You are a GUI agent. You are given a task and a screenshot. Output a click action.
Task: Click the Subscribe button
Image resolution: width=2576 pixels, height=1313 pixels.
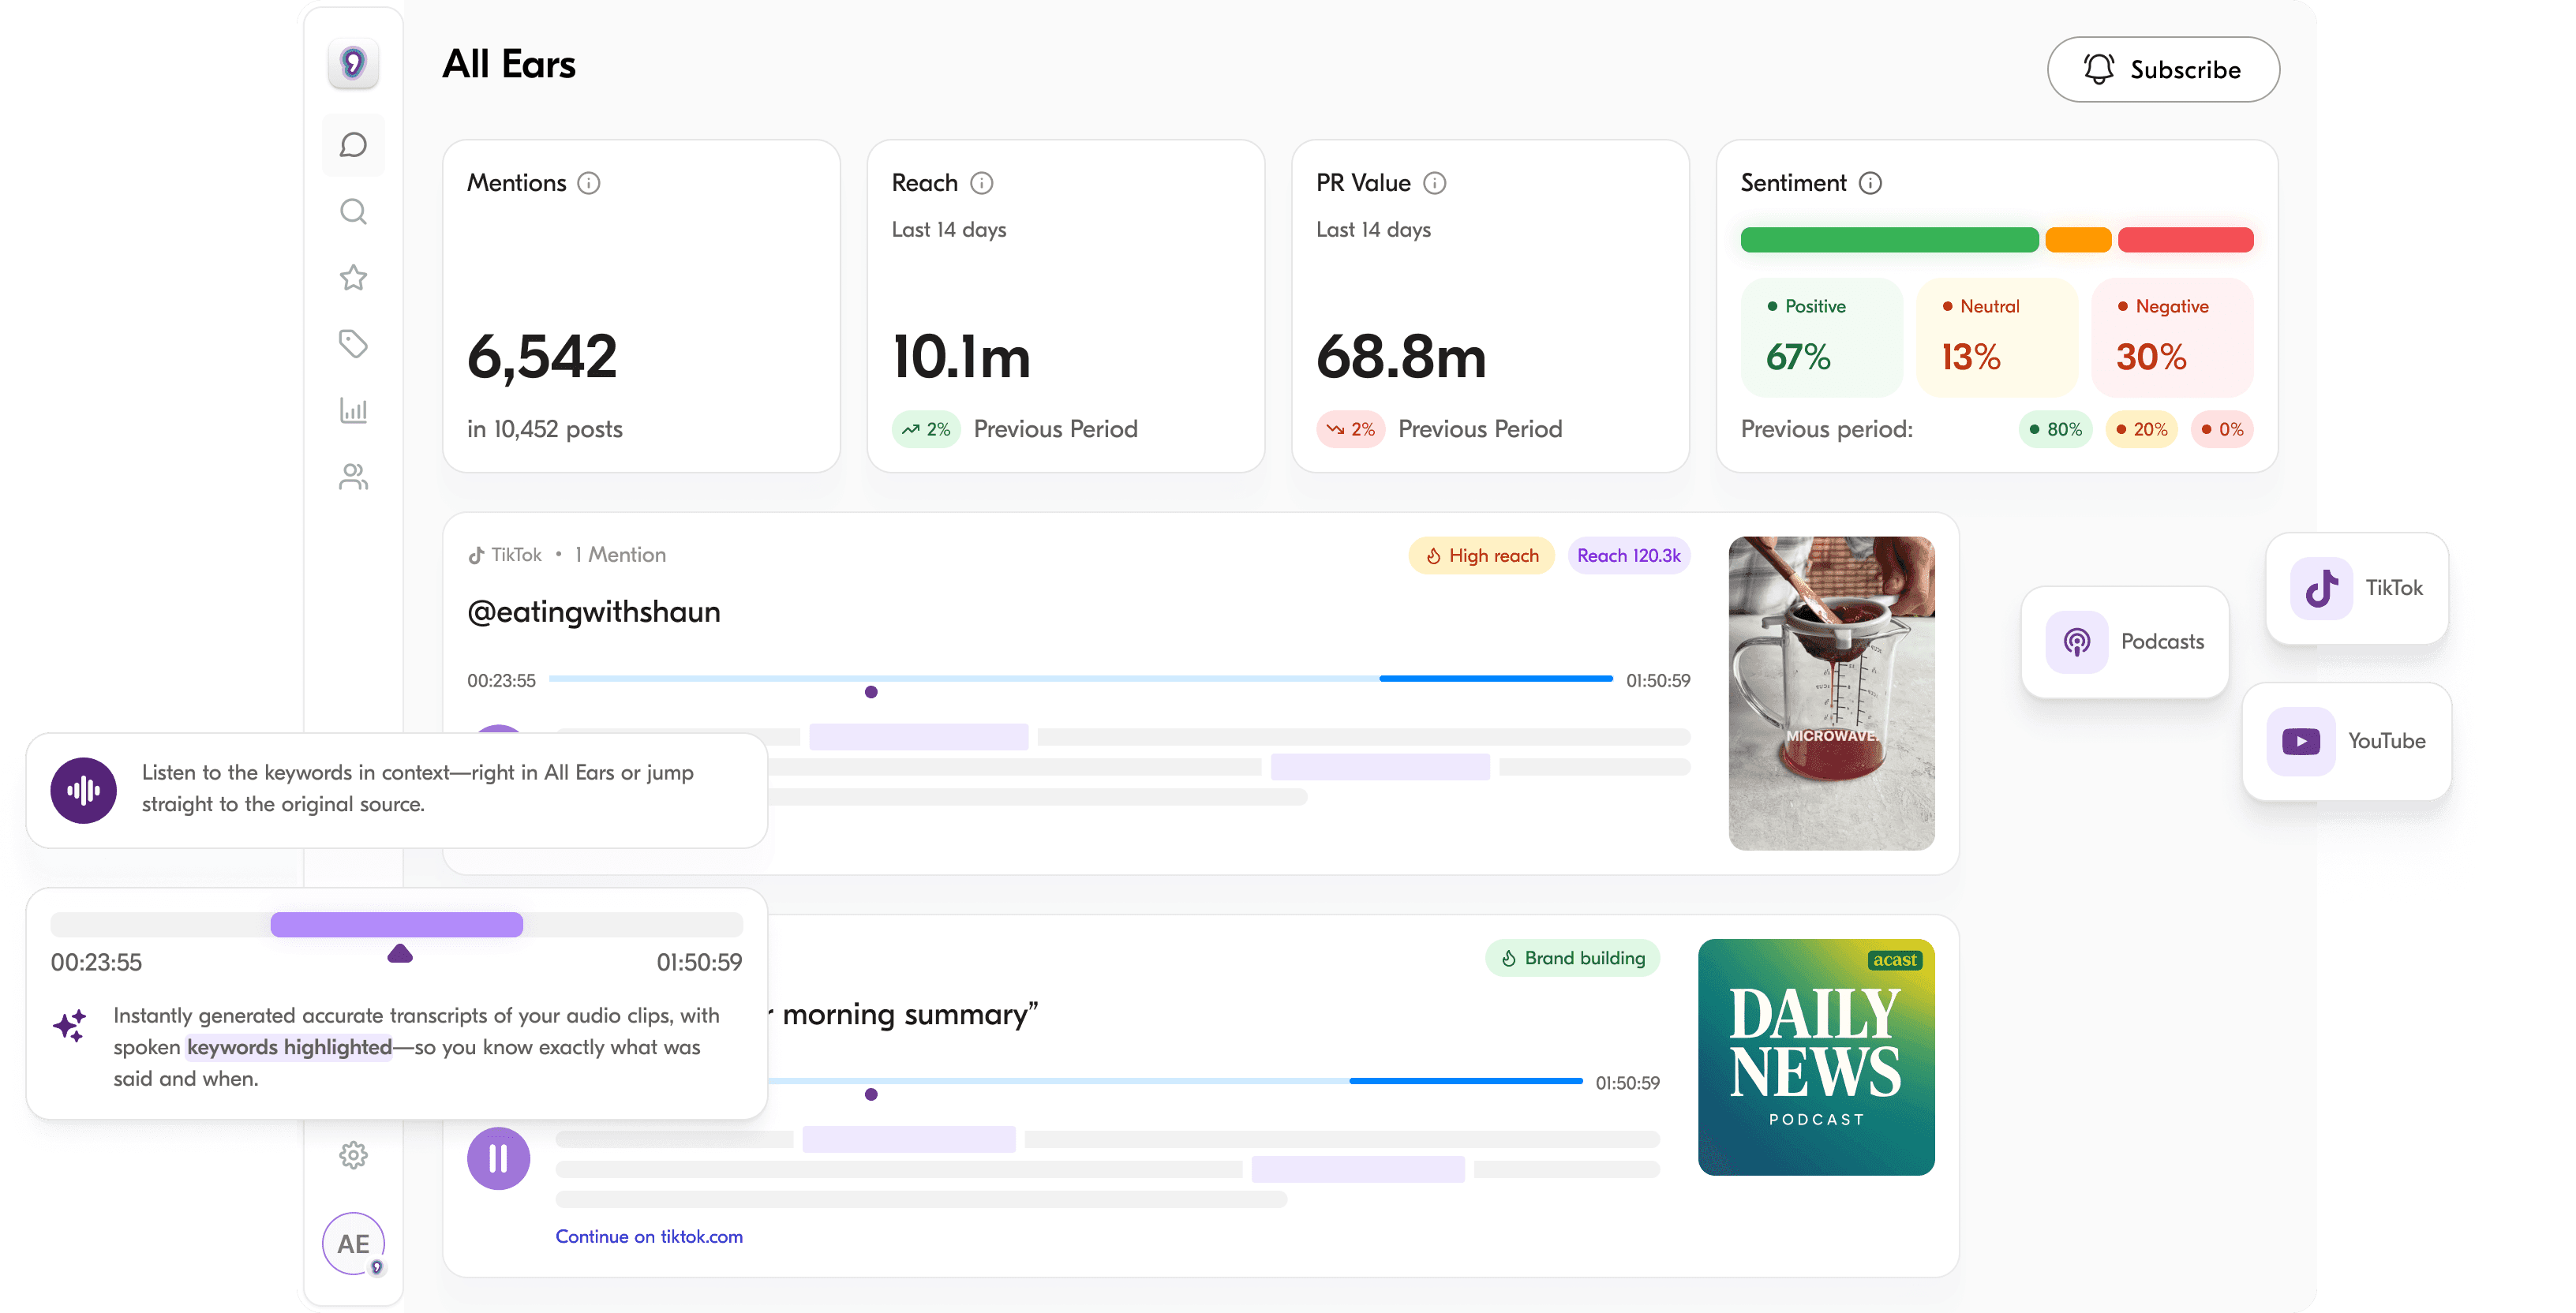pyautogui.click(x=2163, y=70)
